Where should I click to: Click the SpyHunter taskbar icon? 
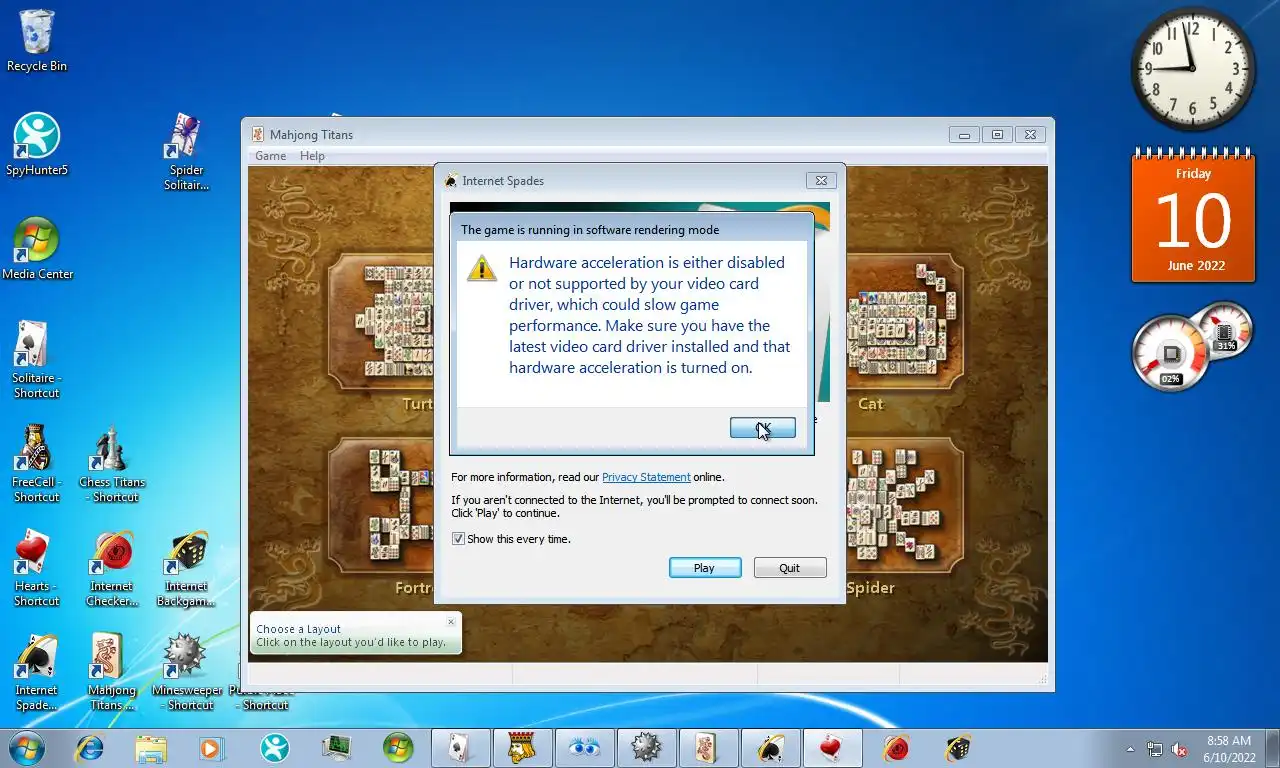click(275, 748)
